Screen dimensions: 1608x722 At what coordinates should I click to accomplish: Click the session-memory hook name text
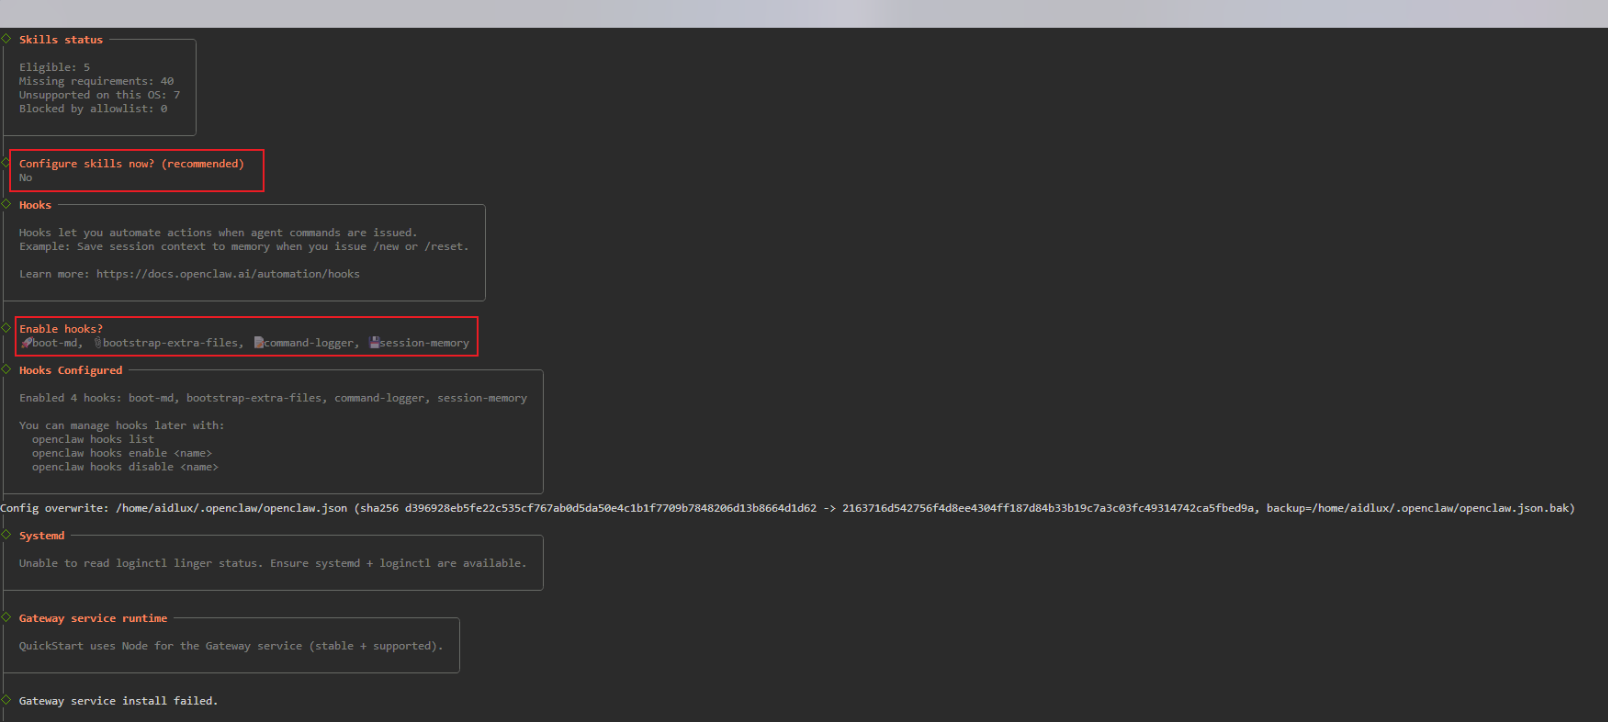(424, 343)
